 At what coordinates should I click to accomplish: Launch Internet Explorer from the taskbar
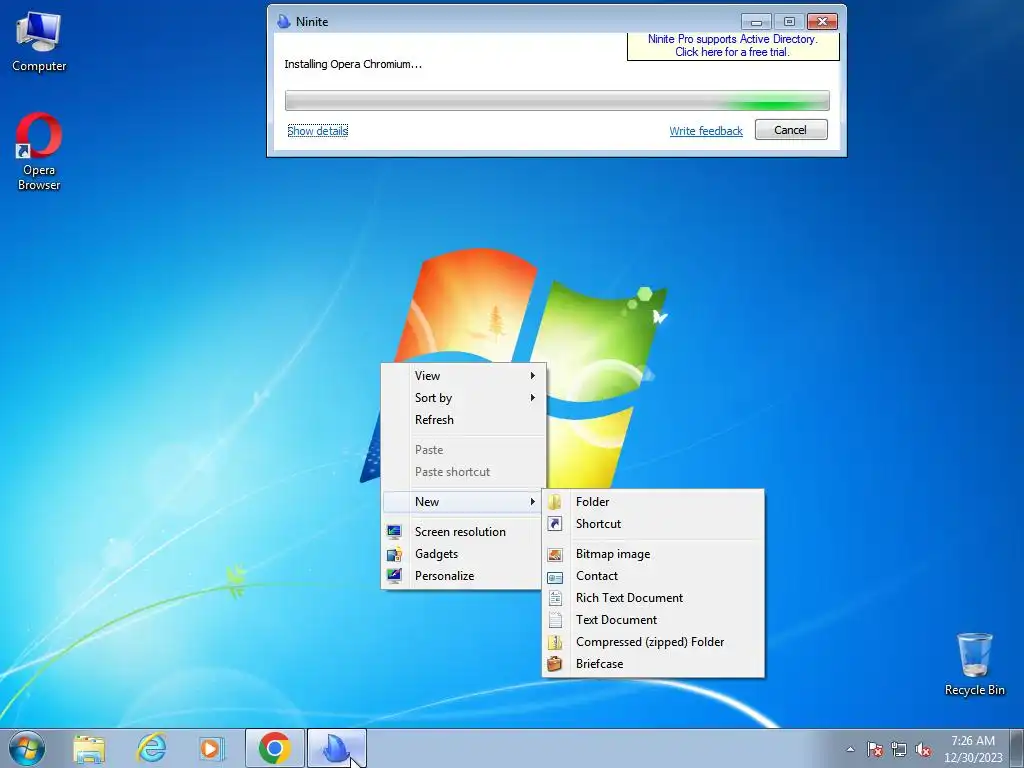click(x=151, y=748)
